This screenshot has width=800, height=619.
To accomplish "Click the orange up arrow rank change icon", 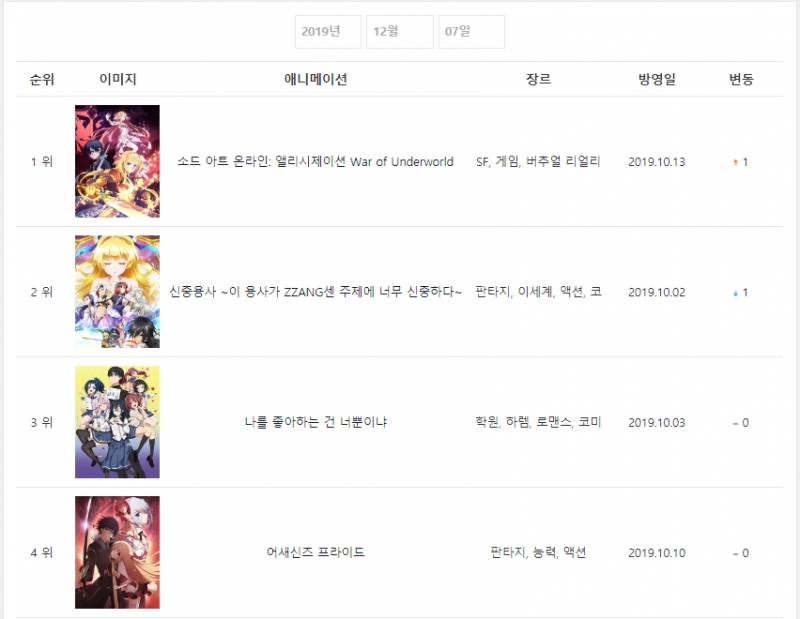I will [735, 162].
